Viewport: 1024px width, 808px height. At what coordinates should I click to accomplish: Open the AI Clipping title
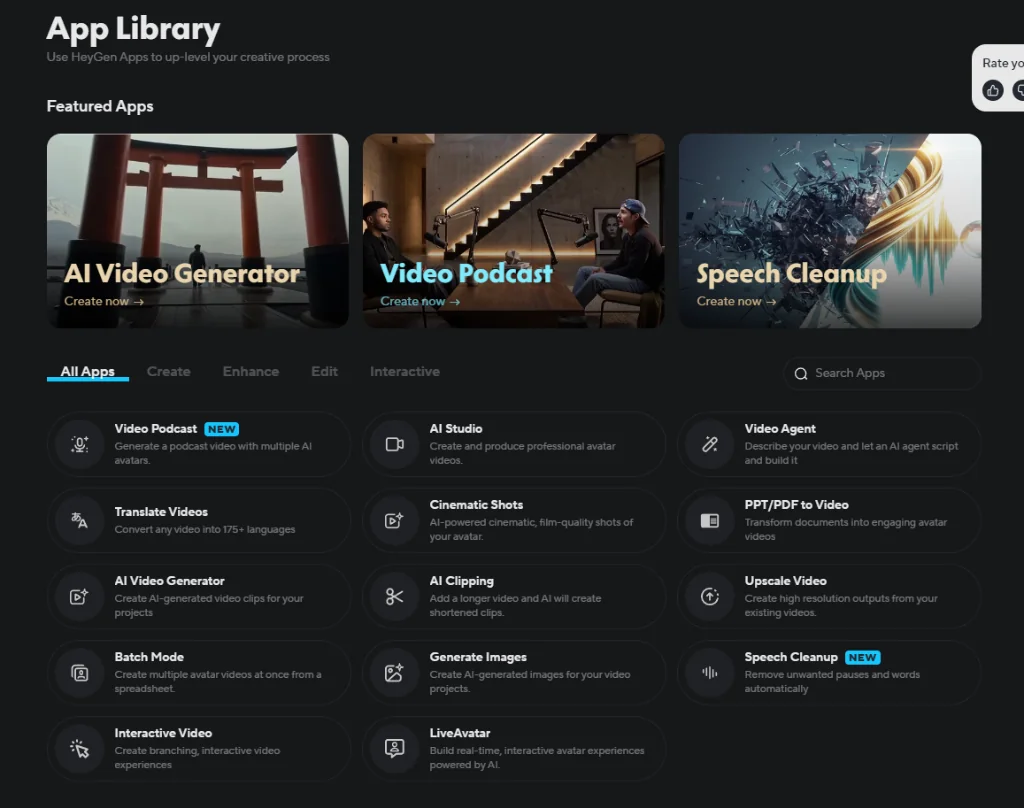pyautogui.click(x=461, y=581)
